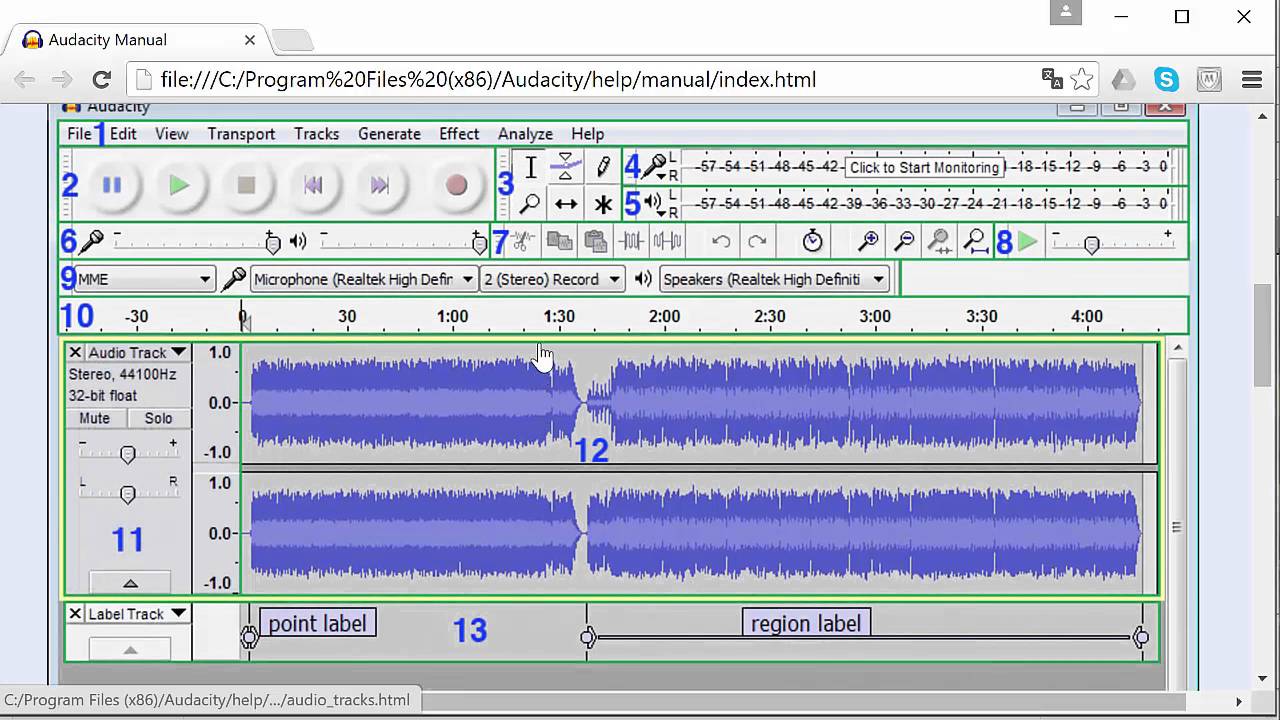Viewport: 1280px width, 720px height.
Task: Open the Generate menu
Action: (389, 134)
